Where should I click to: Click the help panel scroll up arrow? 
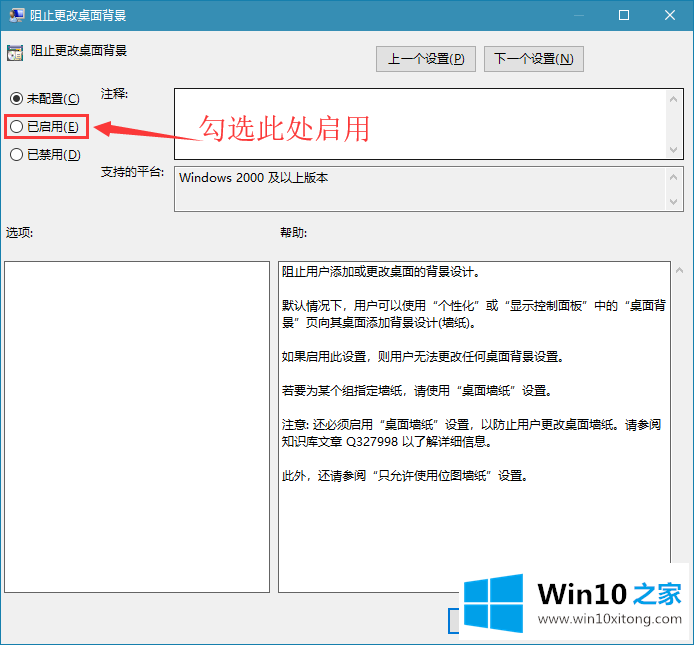coord(679,270)
